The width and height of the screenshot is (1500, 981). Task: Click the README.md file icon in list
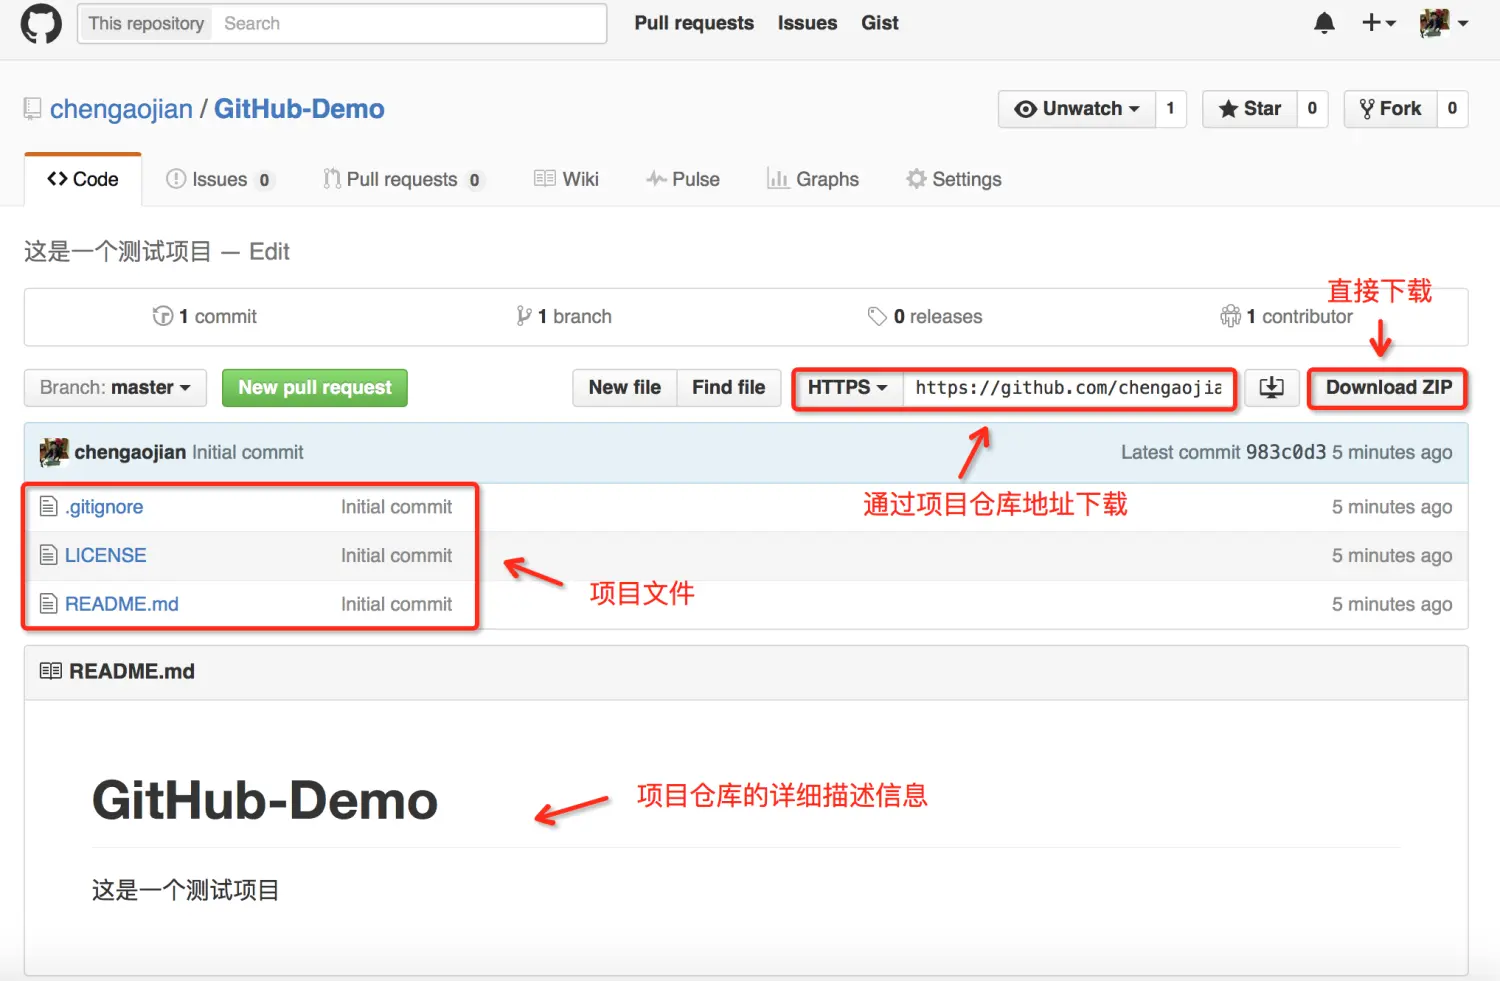coord(48,604)
